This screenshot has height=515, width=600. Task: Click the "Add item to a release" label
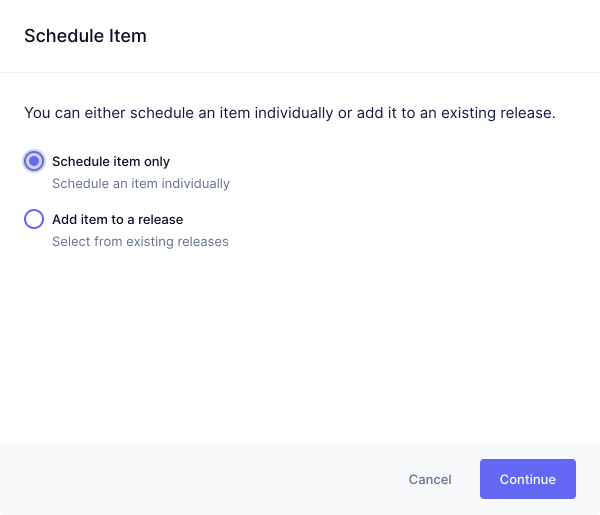tap(117, 219)
